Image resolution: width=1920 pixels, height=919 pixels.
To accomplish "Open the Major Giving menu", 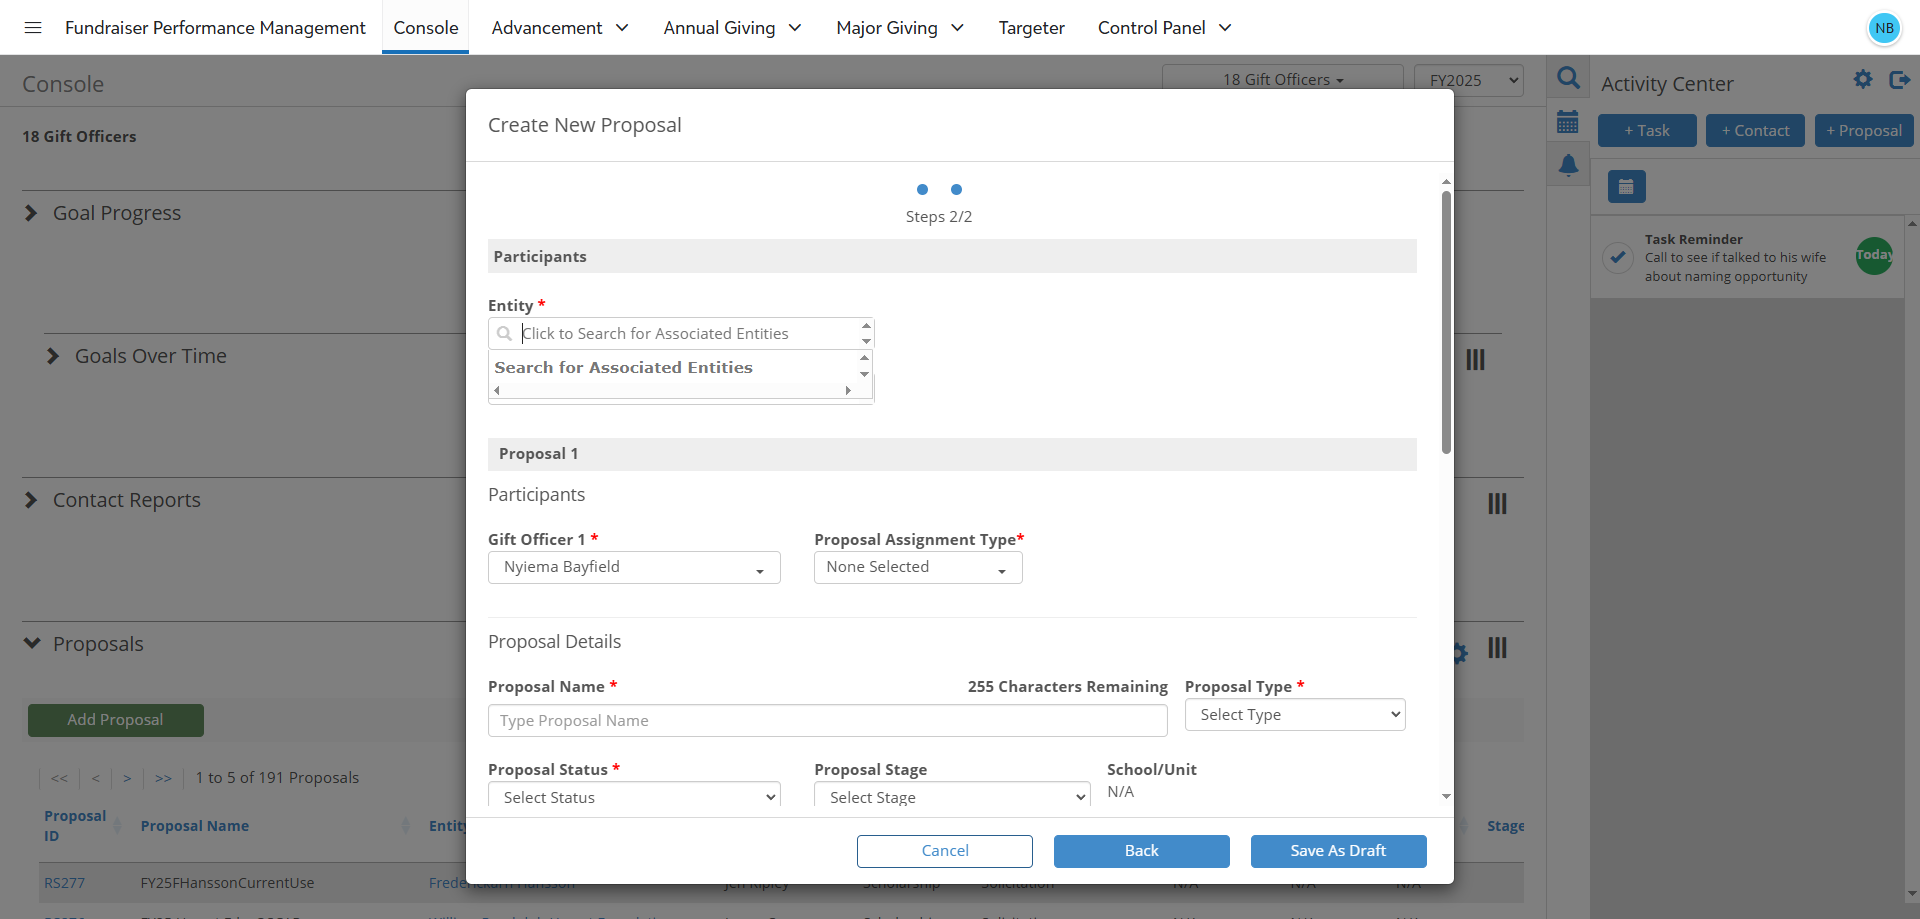I will [899, 27].
